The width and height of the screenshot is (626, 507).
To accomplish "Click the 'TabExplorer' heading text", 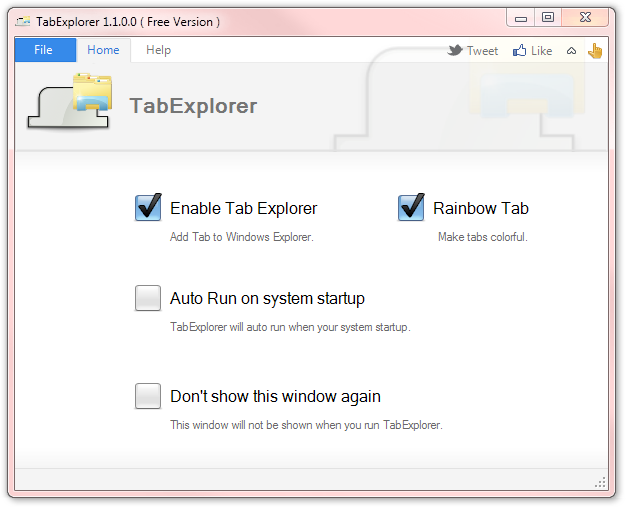I will [193, 106].
